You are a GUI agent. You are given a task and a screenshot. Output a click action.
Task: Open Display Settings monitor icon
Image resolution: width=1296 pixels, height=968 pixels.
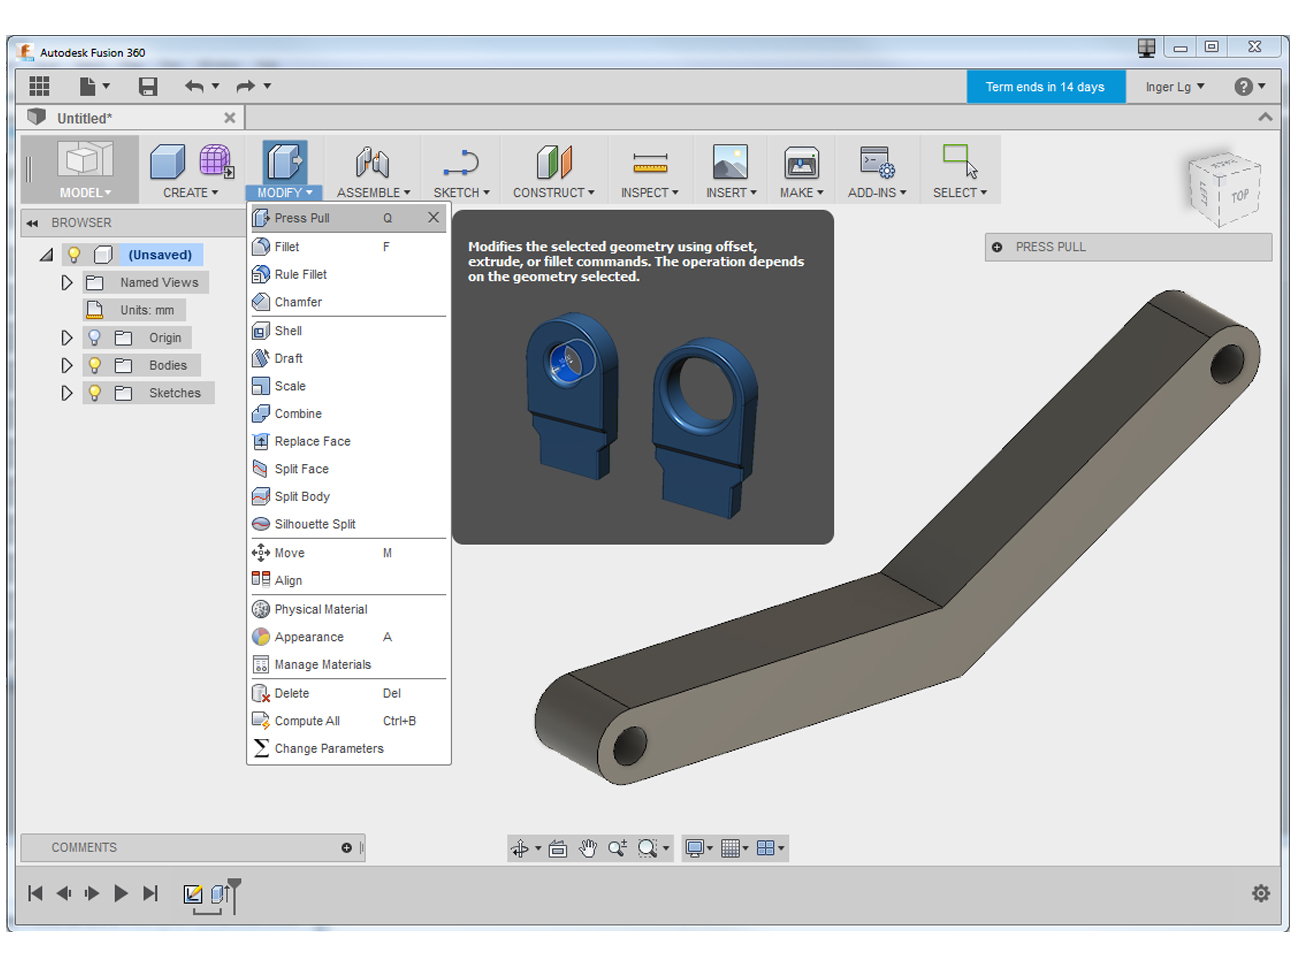[x=695, y=848]
